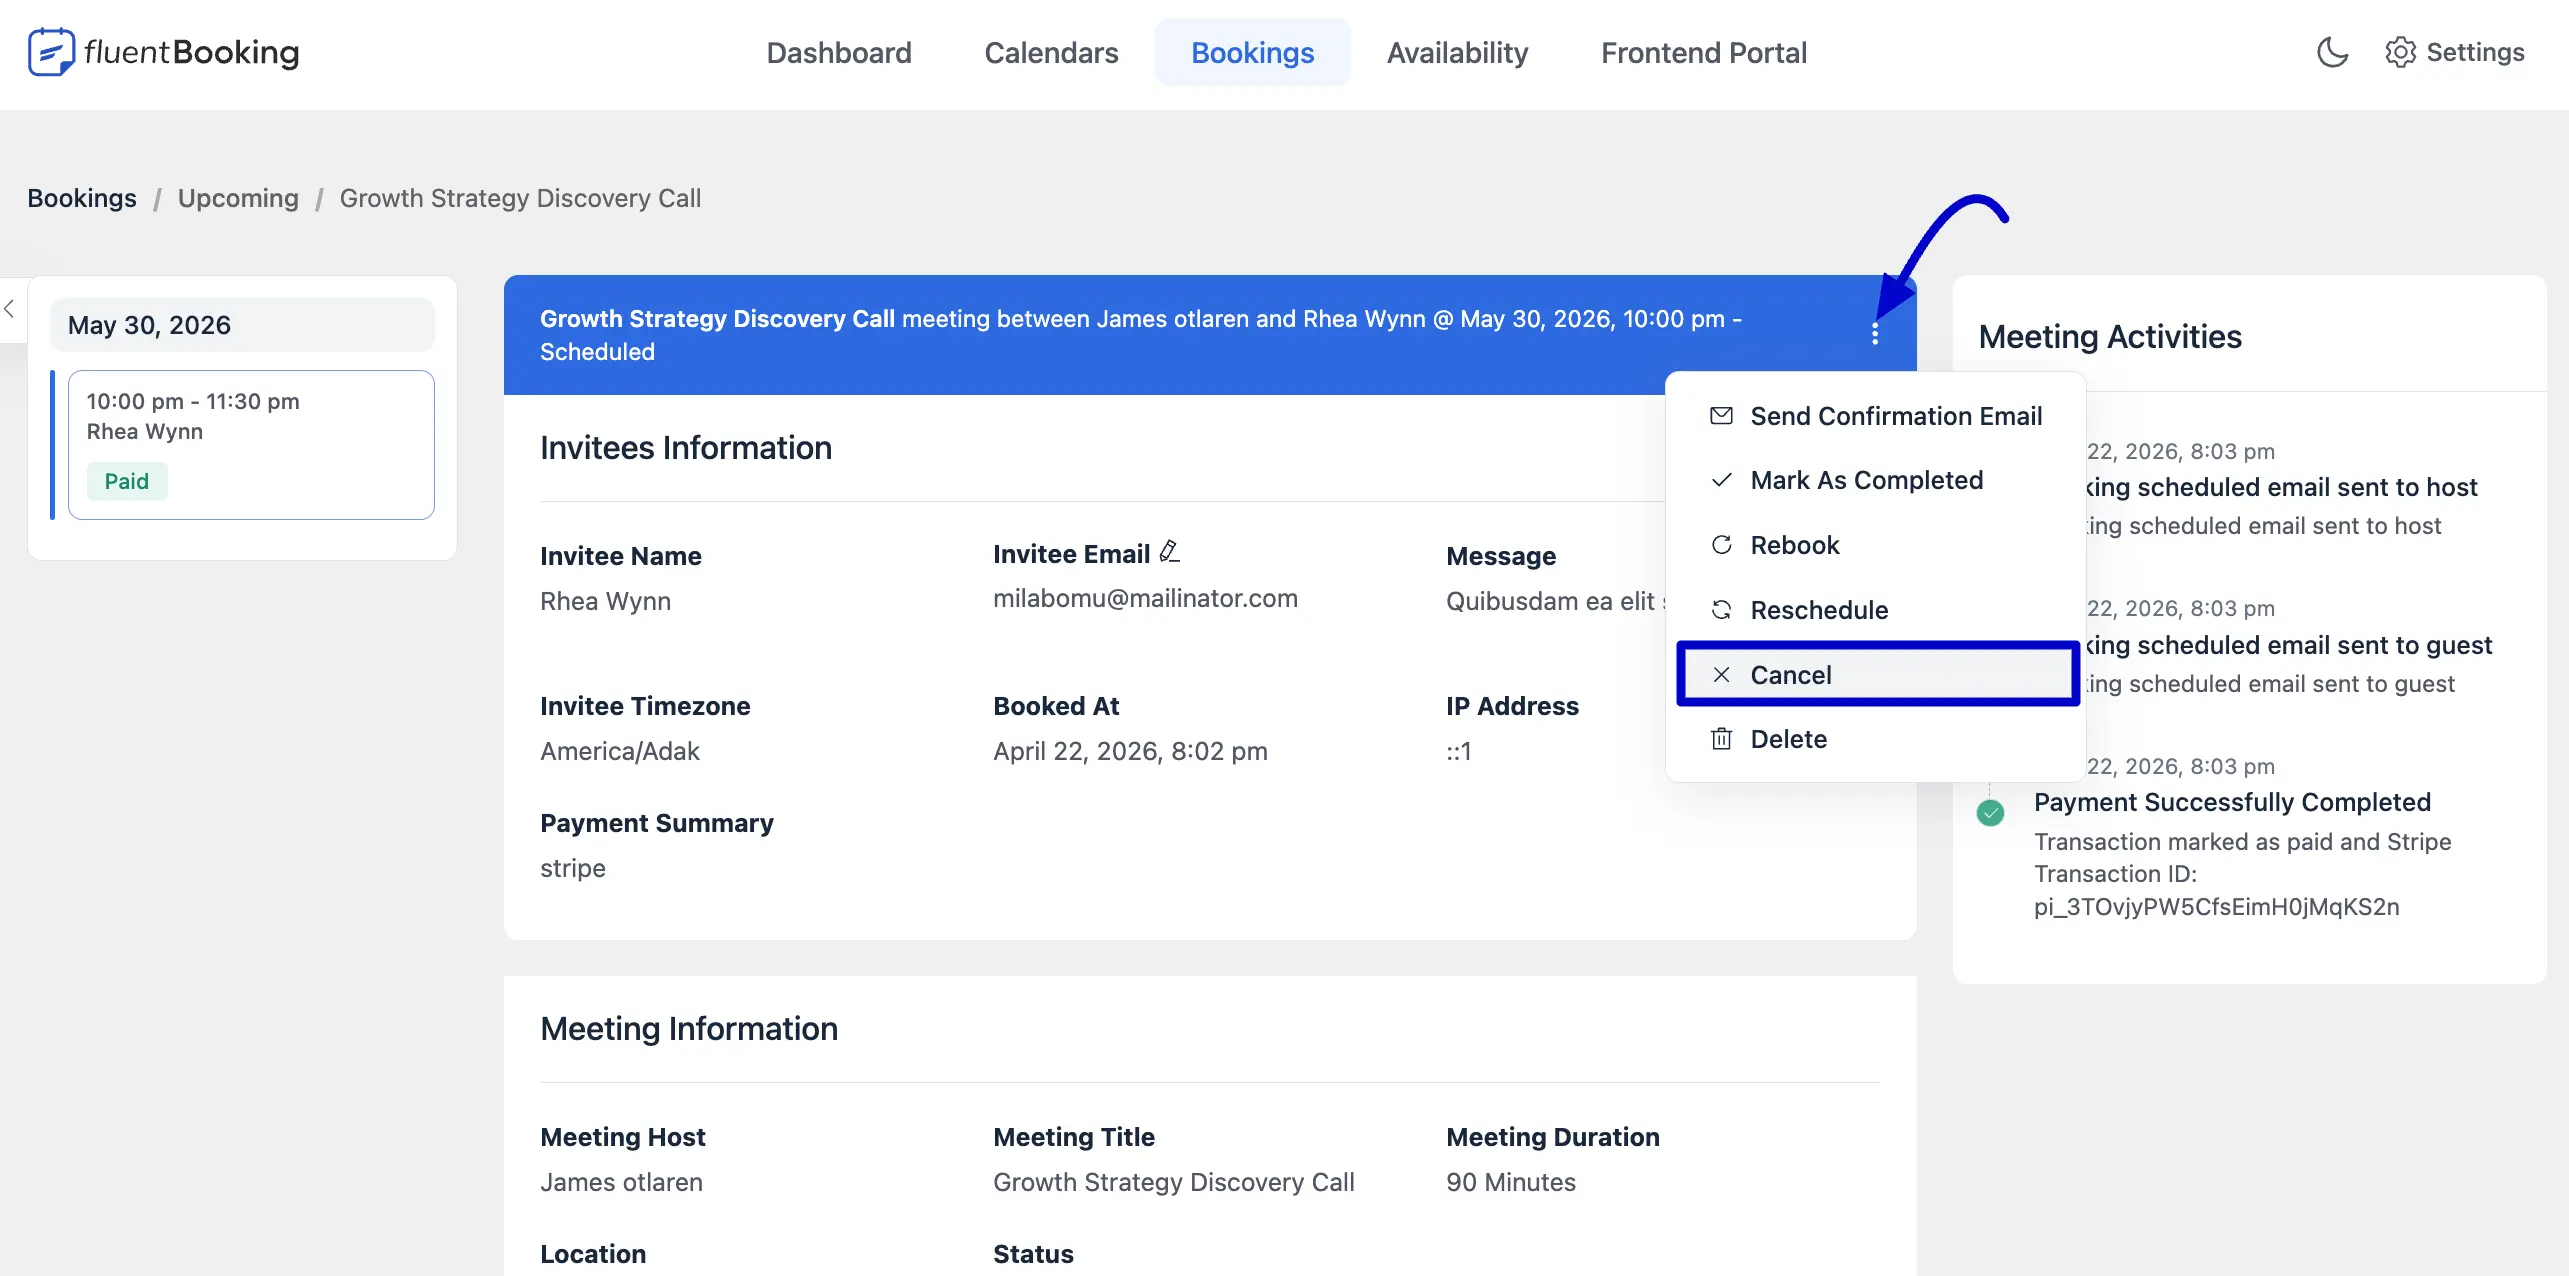
Task: Click the blue booking title banner text
Action: [x=1140, y=335]
